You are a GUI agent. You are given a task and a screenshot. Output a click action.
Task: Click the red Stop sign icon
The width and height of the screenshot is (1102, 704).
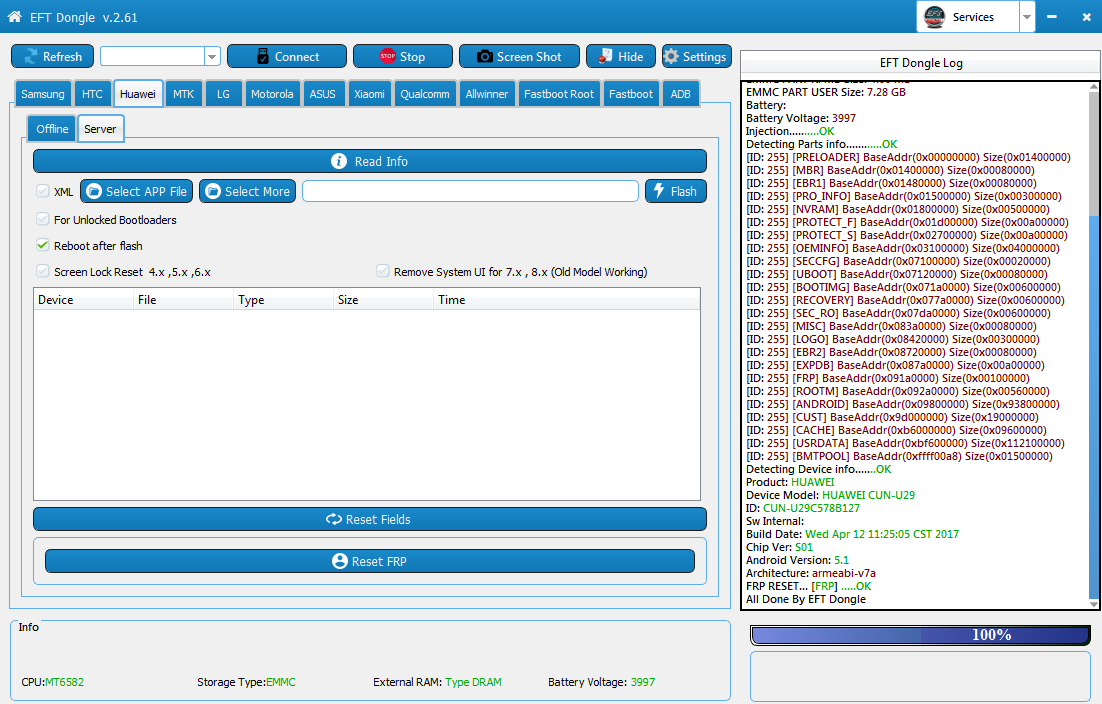[x=387, y=56]
